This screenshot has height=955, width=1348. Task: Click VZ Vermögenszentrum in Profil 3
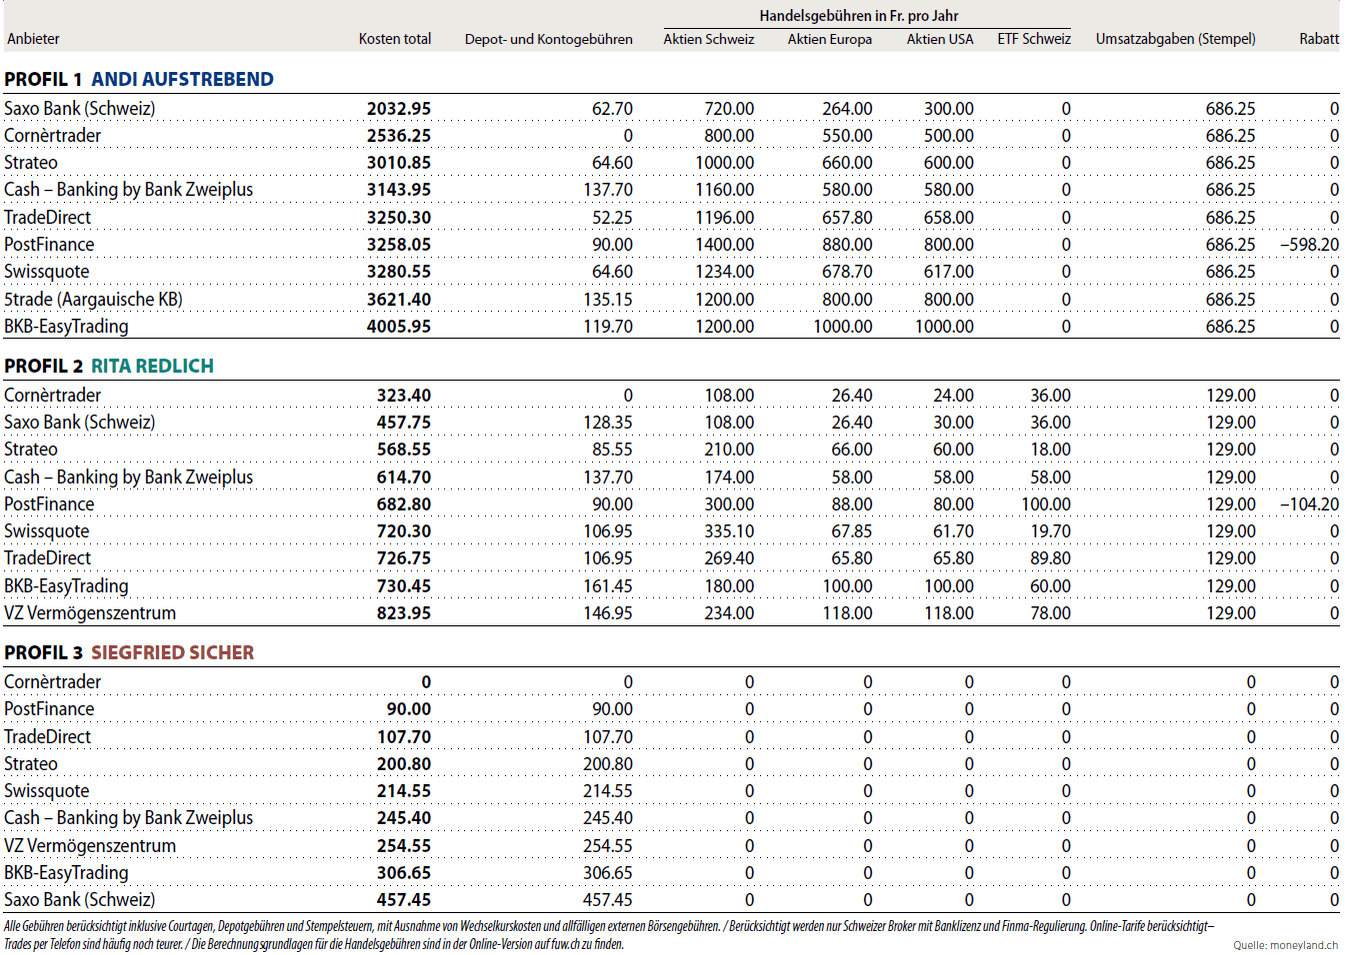point(90,846)
